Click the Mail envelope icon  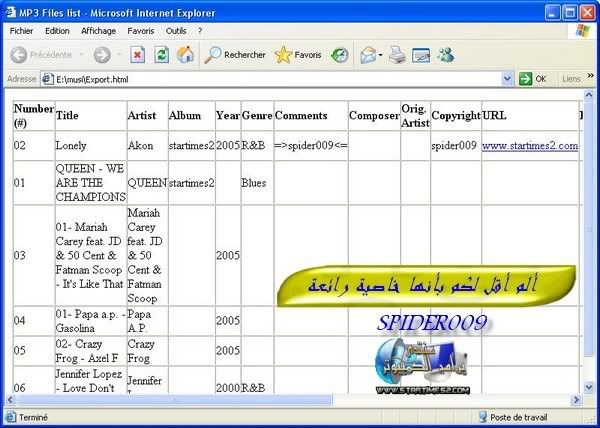pyautogui.click(x=368, y=55)
